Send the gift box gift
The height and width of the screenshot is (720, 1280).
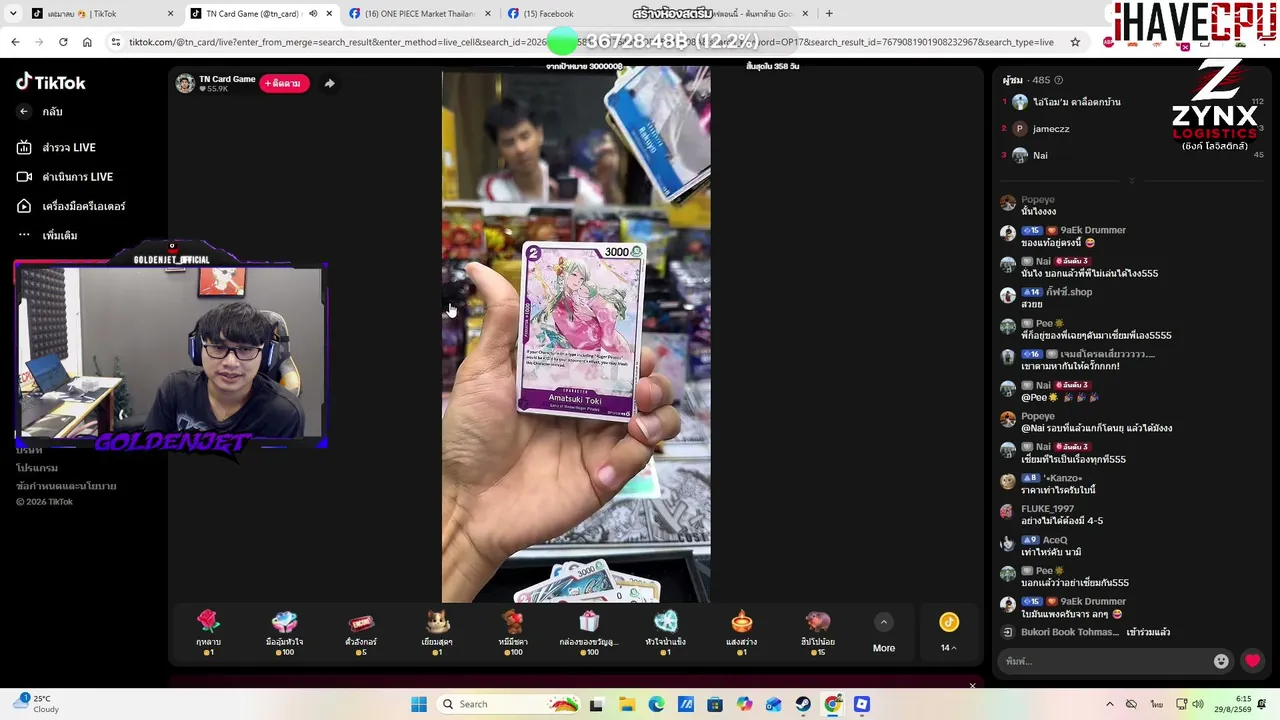point(589,632)
